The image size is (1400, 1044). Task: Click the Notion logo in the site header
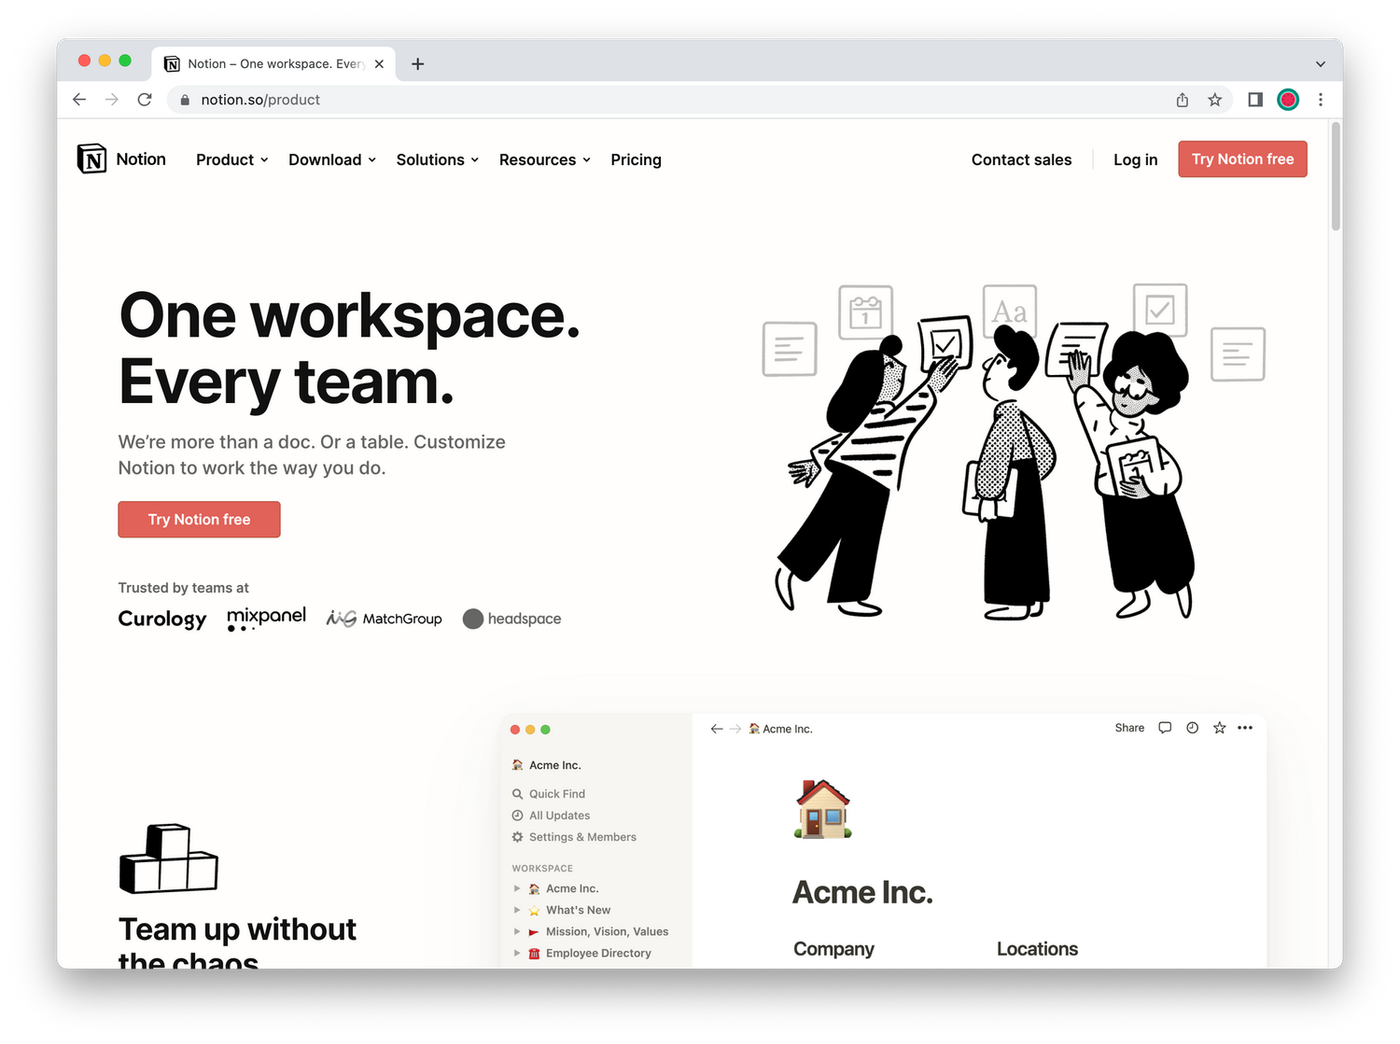coord(121,159)
